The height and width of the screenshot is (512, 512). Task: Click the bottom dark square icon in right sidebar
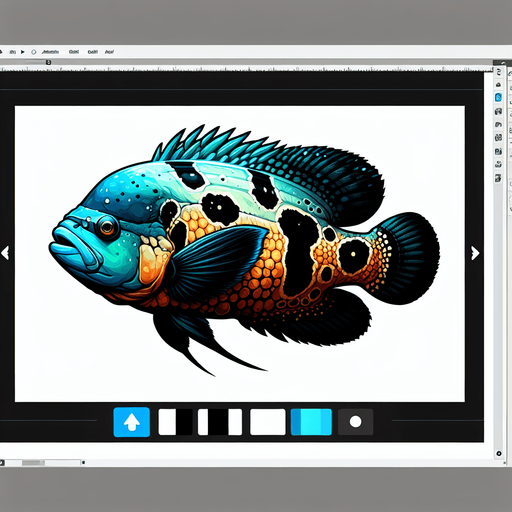point(498,178)
